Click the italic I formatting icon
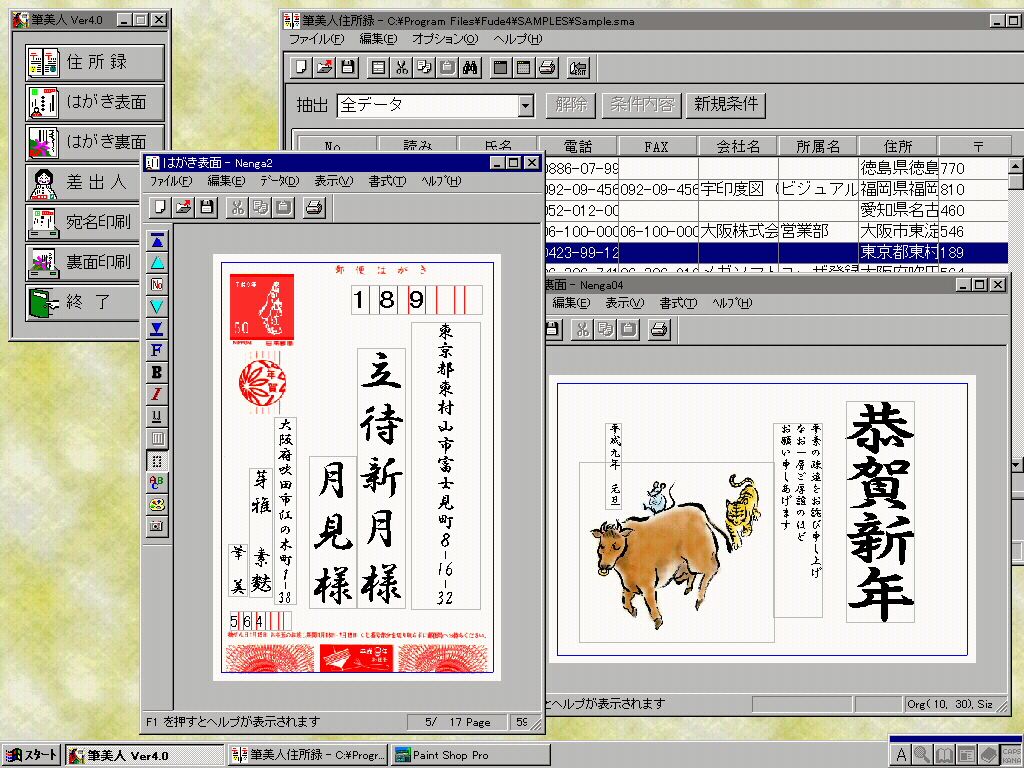This screenshot has height=768, width=1024. click(x=157, y=394)
